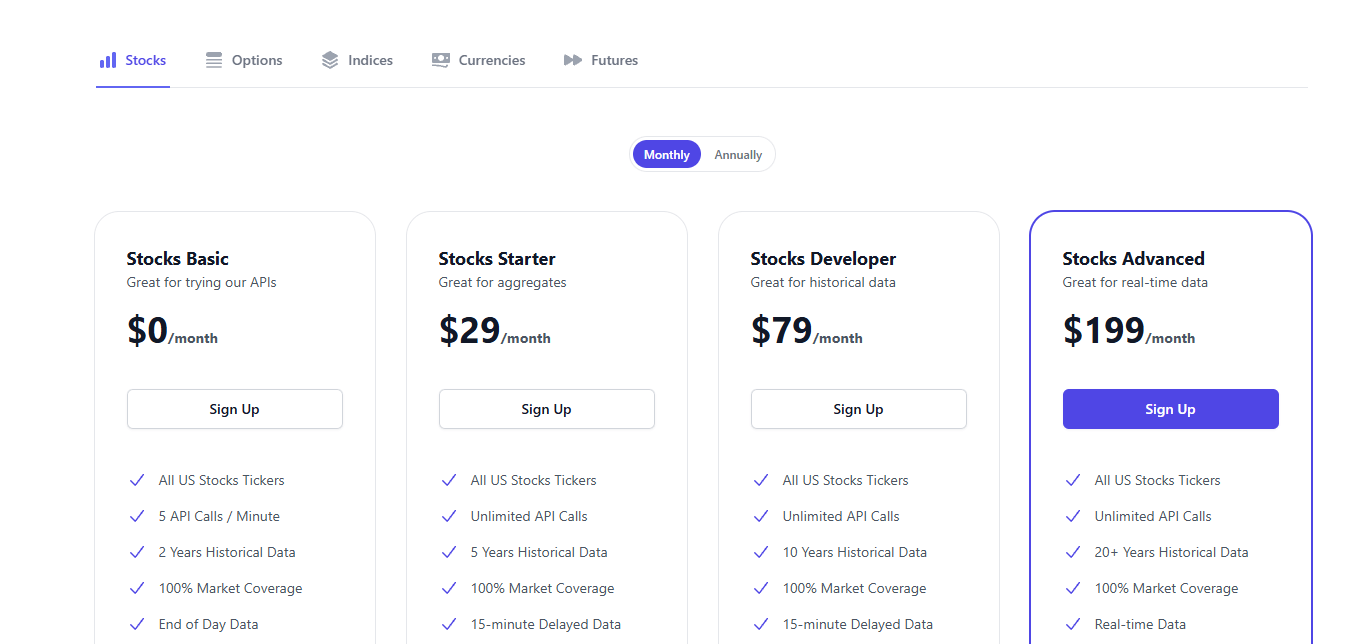Click the checkmark next to End of Day Data
The width and height of the screenshot is (1359, 644).
(x=137, y=623)
